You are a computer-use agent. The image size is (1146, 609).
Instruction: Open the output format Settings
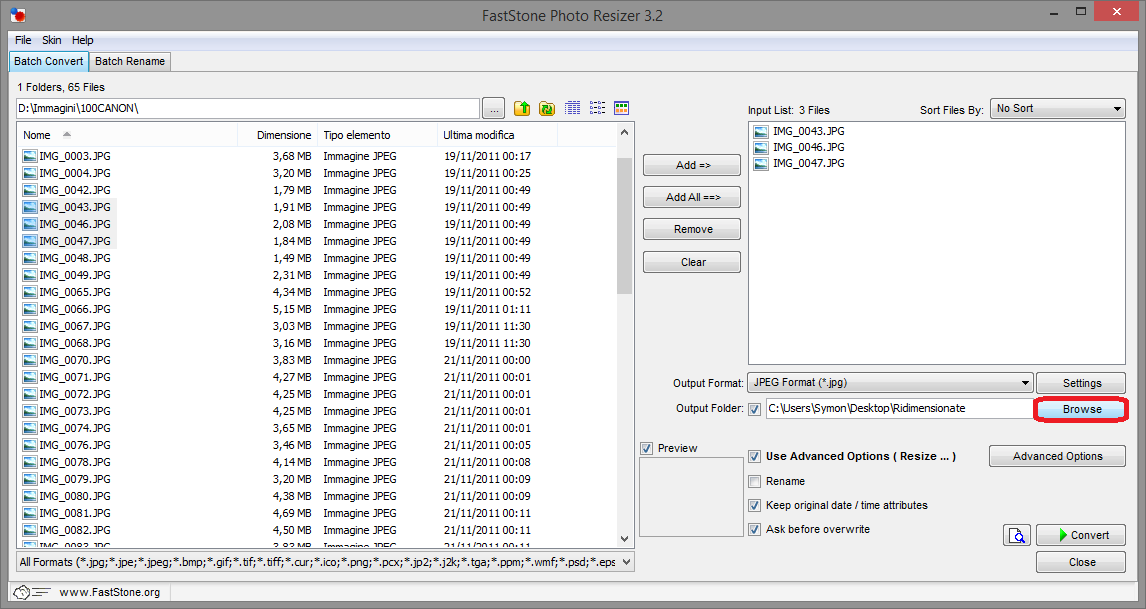pyautogui.click(x=1081, y=383)
